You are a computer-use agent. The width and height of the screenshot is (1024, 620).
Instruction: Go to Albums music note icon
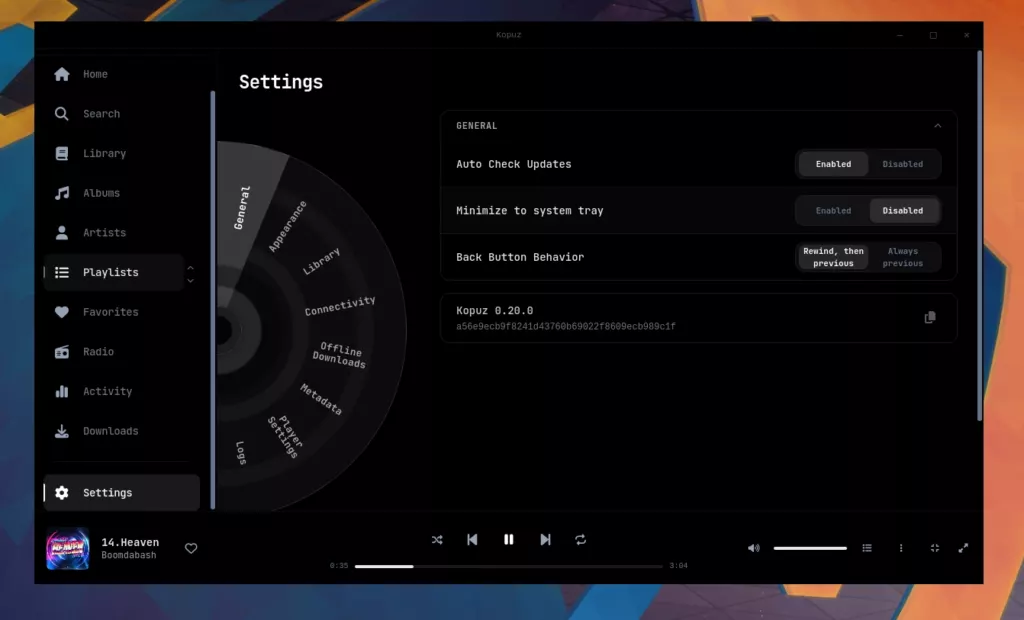pyautogui.click(x=62, y=193)
